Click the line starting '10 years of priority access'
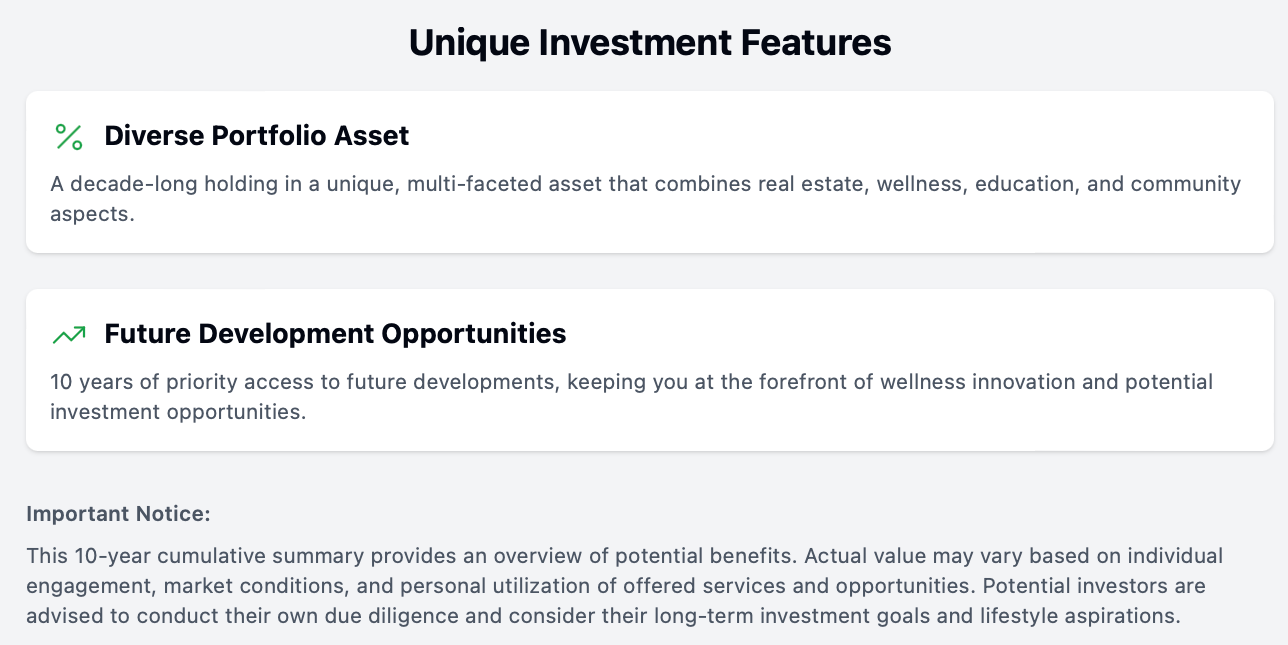The width and height of the screenshot is (1288, 645). [632, 382]
